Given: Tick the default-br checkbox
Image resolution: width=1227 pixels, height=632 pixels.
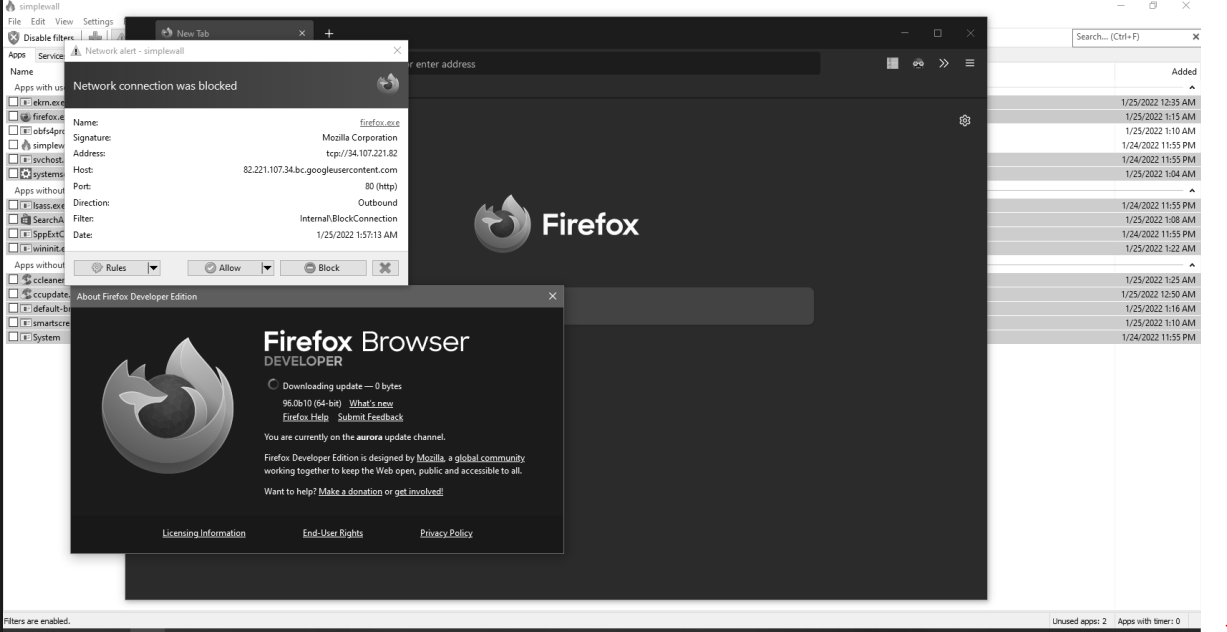Looking at the screenshot, I should point(13,308).
